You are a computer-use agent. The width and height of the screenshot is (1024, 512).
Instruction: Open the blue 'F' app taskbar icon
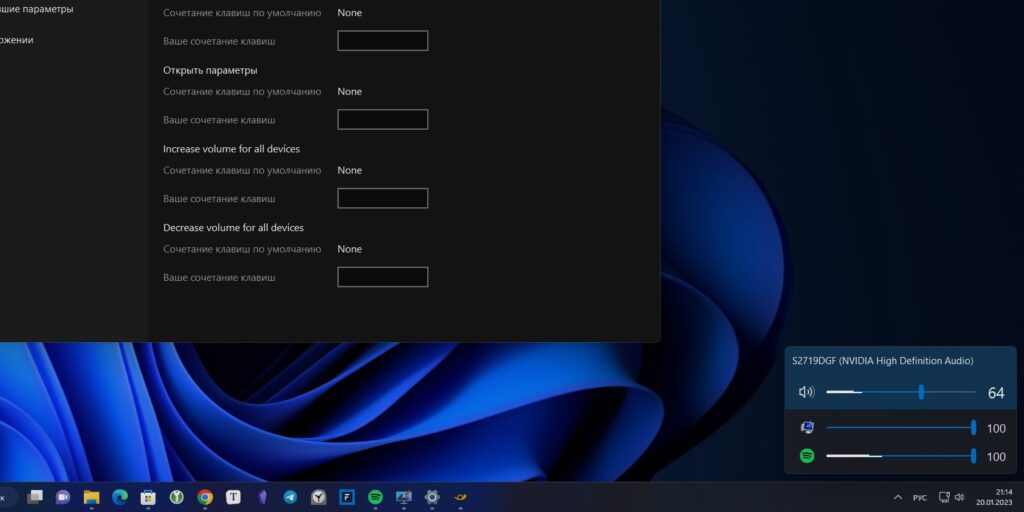click(x=347, y=497)
